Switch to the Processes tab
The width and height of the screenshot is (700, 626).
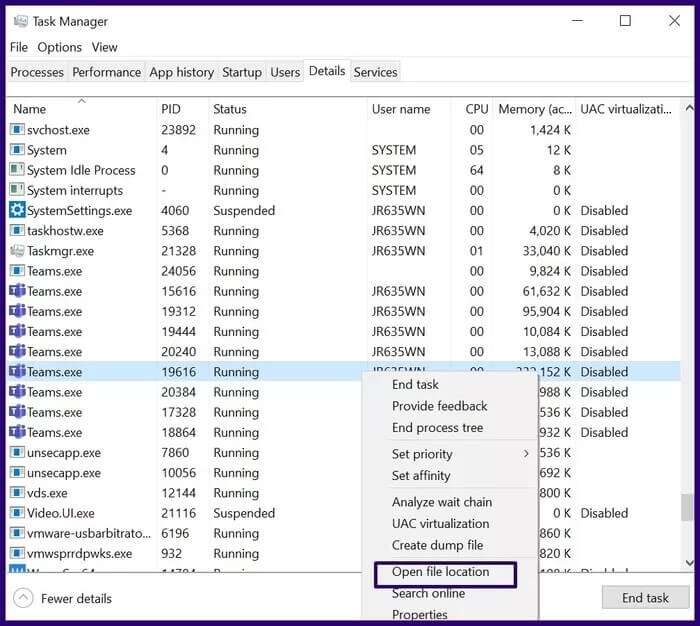37,72
